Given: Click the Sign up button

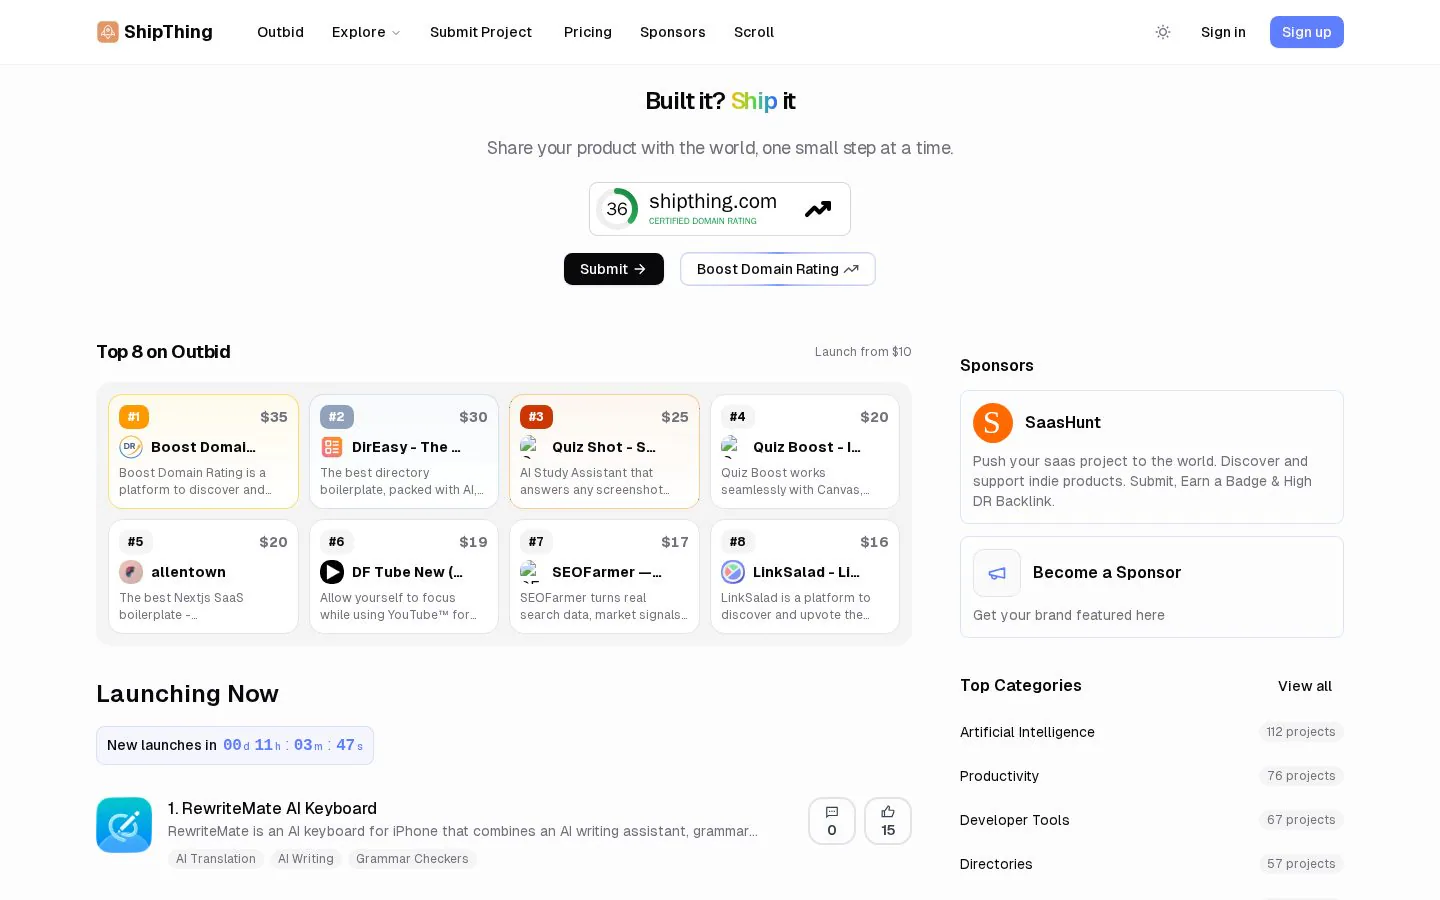Looking at the screenshot, I should tap(1307, 32).
